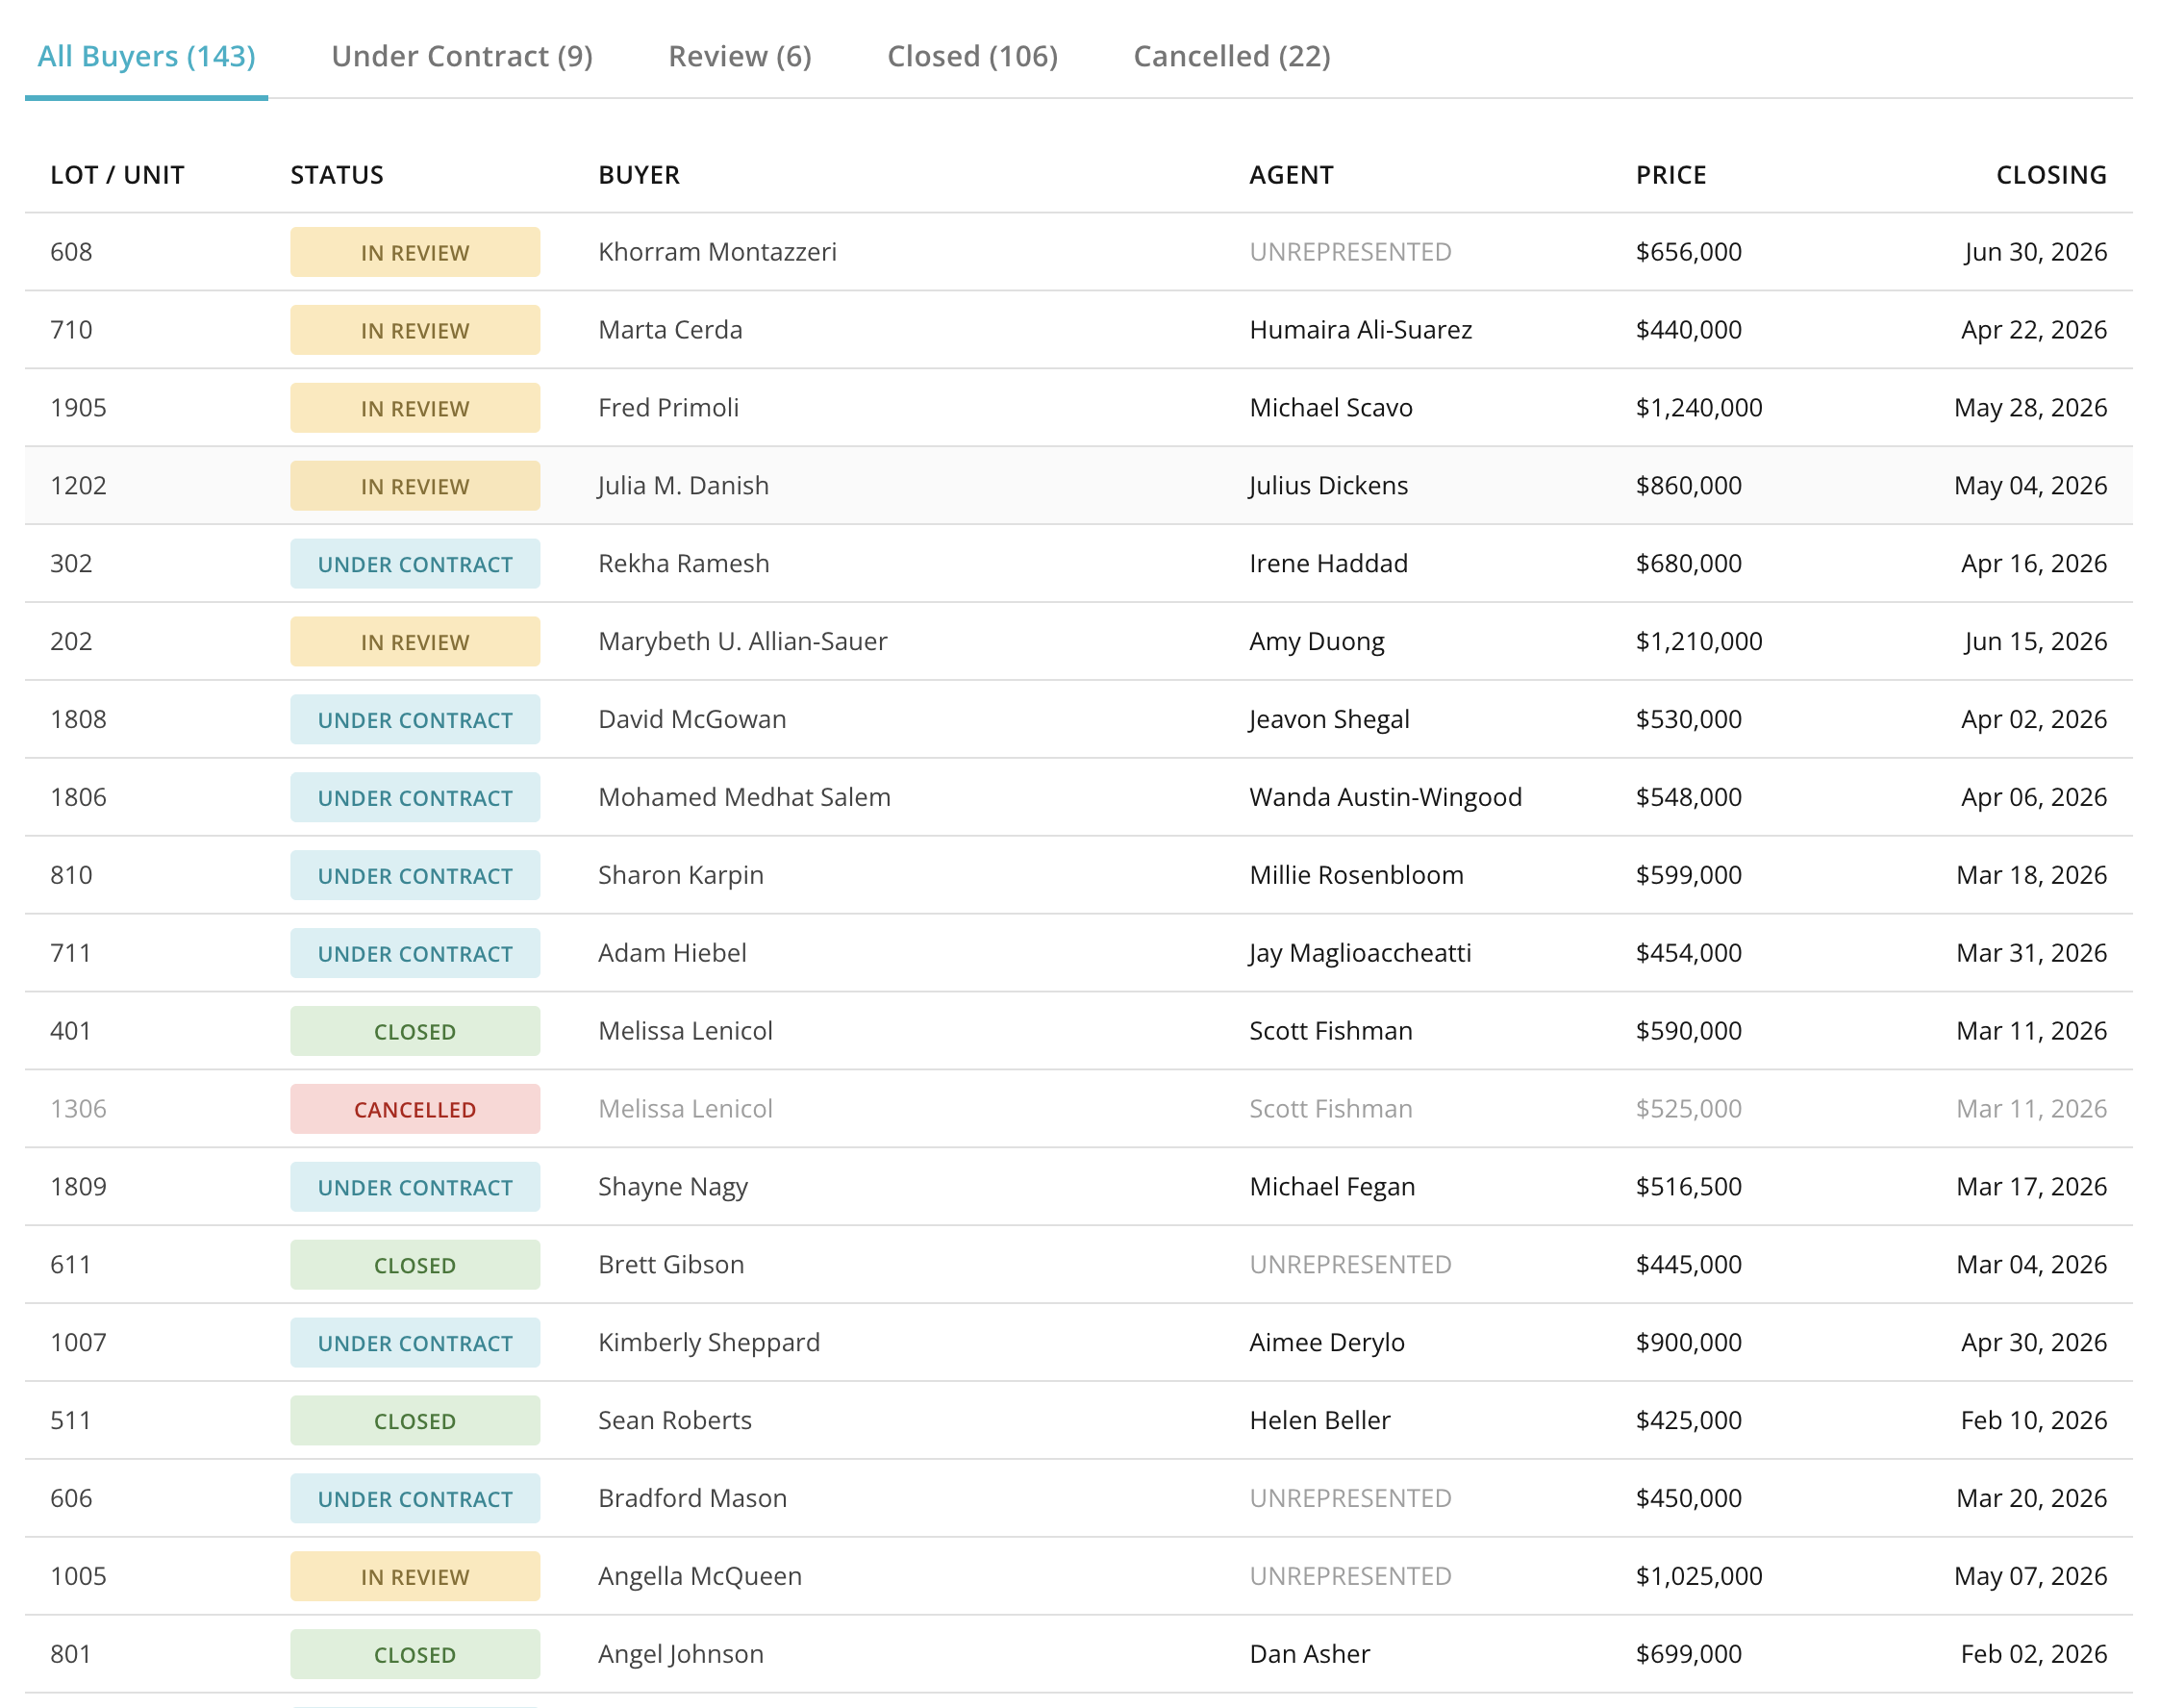Image resolution: width=2160 pixels, height=1708 pixels.
Task: Click Closed status badge for lot 401
Action: click(414, 1031)
